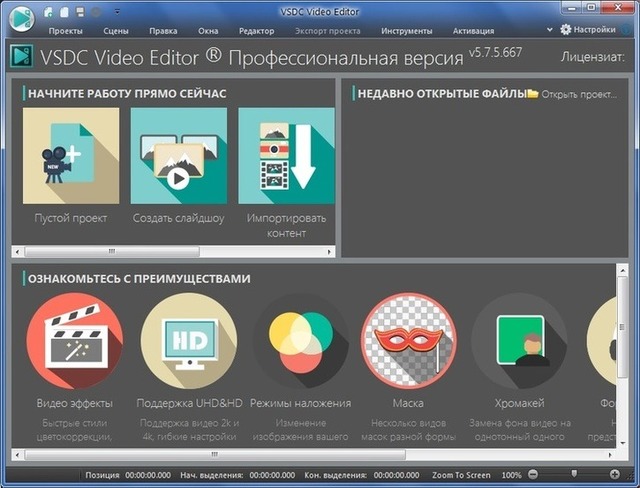Click the v5.7.5.667 version label
640x488 pixels.
point(495,53)
